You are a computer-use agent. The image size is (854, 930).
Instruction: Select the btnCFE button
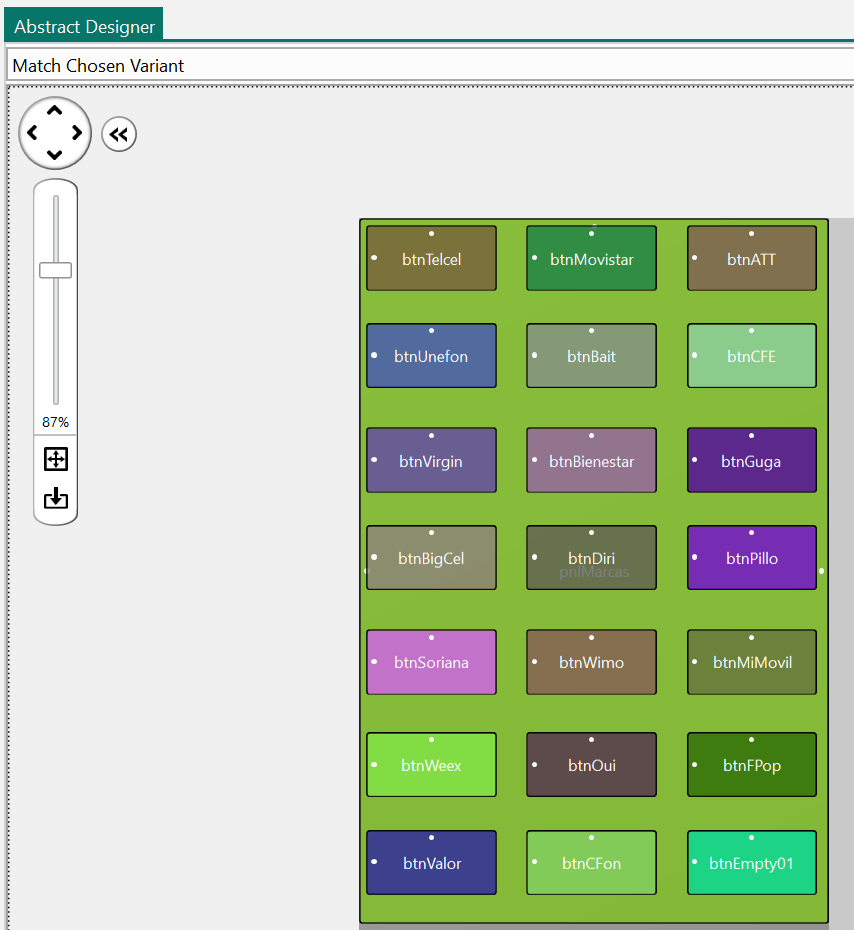coord(752,356)
